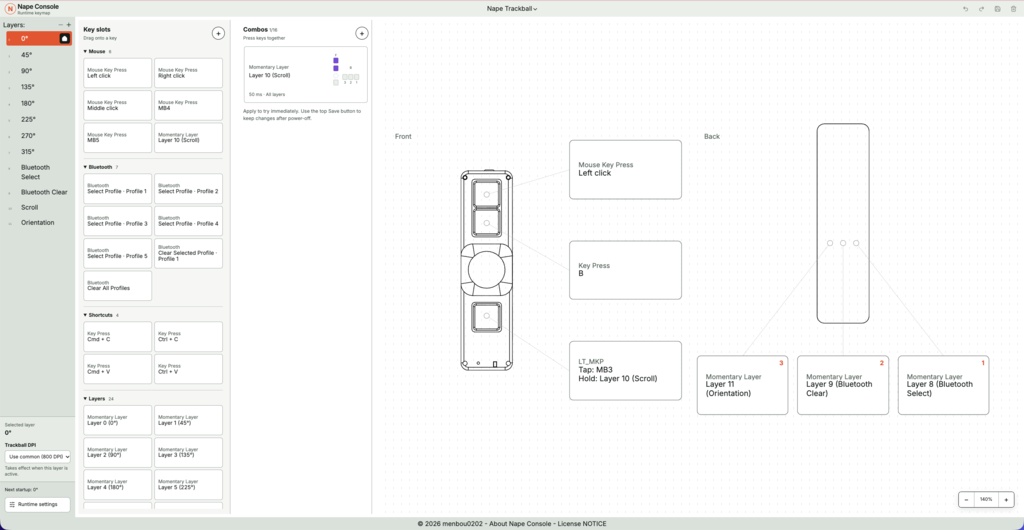Click the trash icon in top toolbar
The width and height of the screenshot is (1024, 530).
point(1014,8)
